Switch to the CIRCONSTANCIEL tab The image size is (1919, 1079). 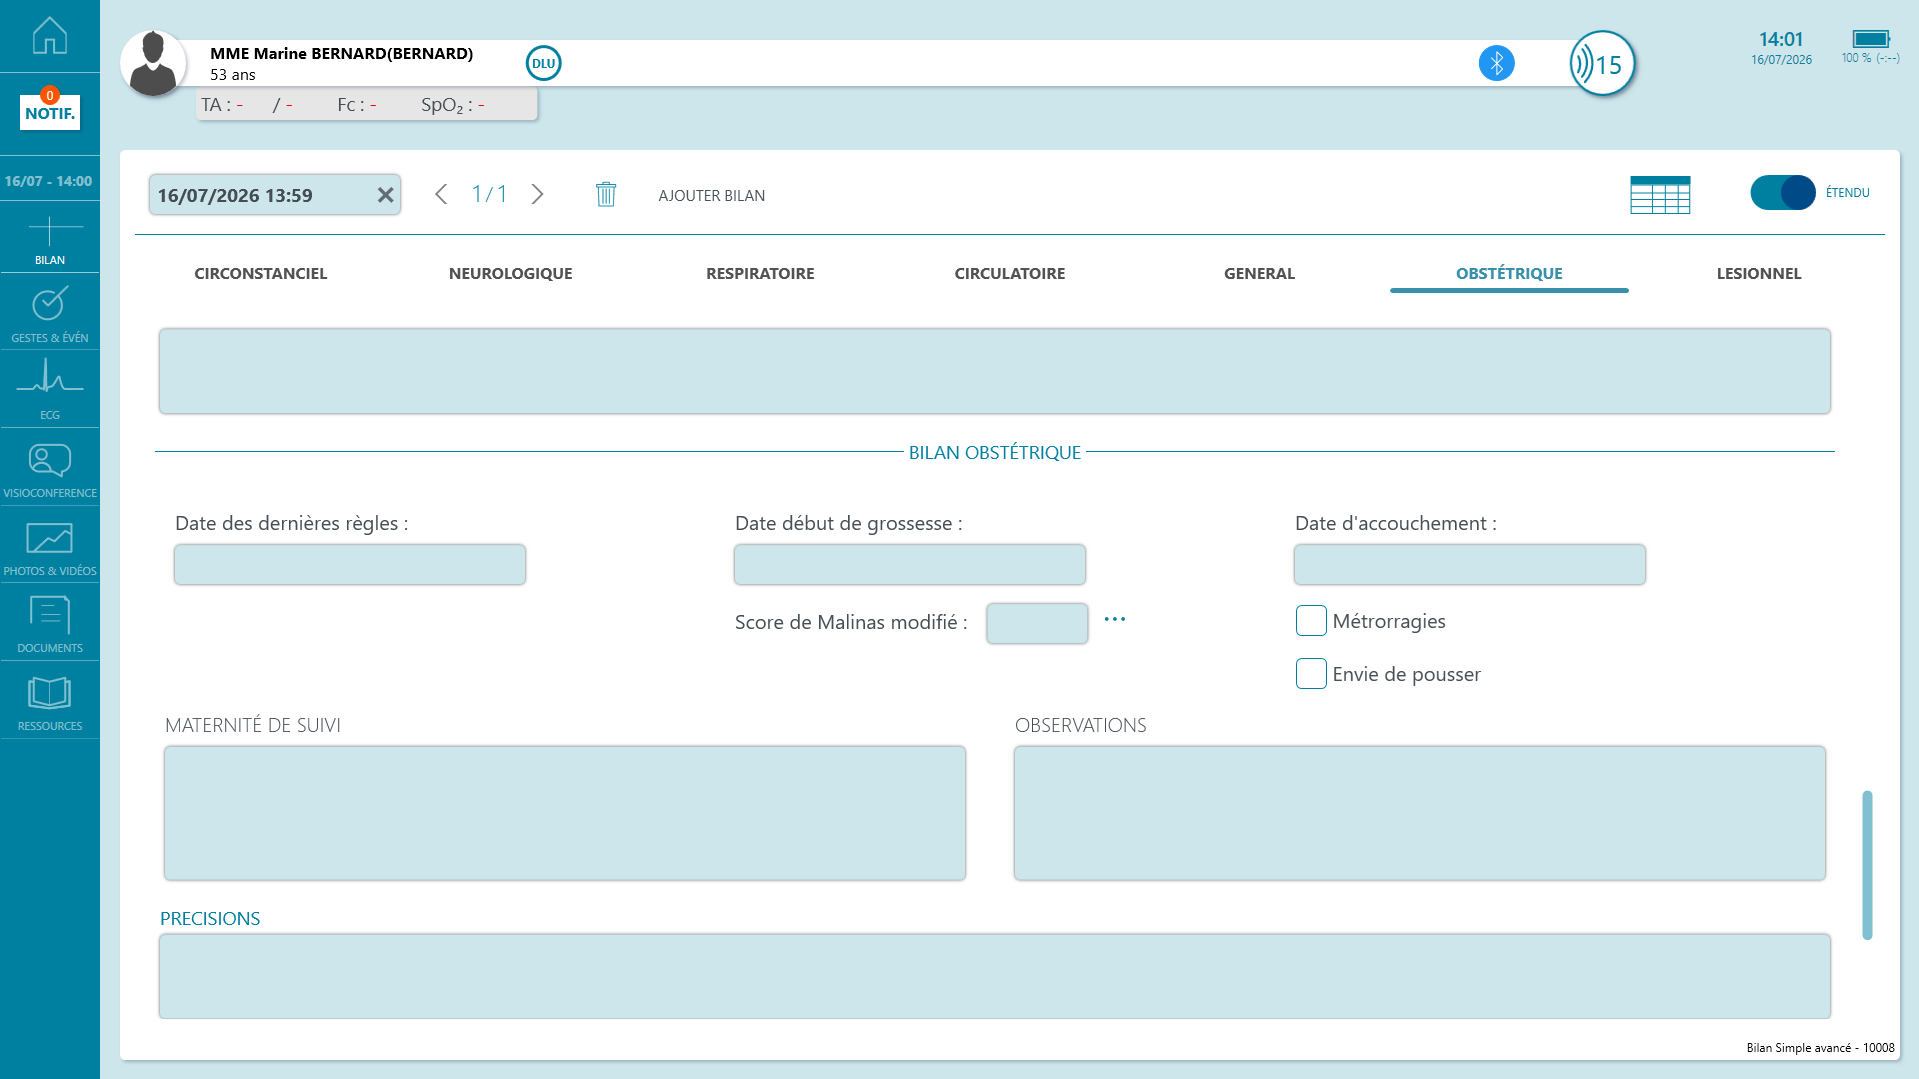[x=261, y=273]
